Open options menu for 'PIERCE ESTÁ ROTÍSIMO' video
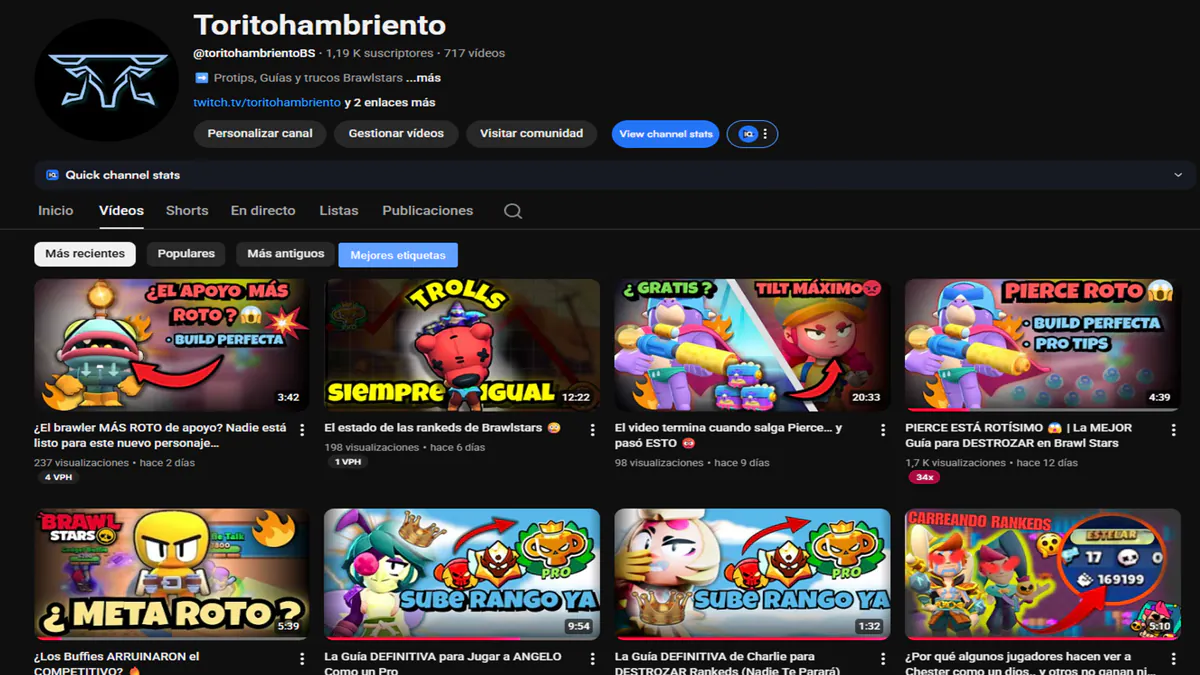Viewport: 1200px width, 675px height. tap(1174, 430)
